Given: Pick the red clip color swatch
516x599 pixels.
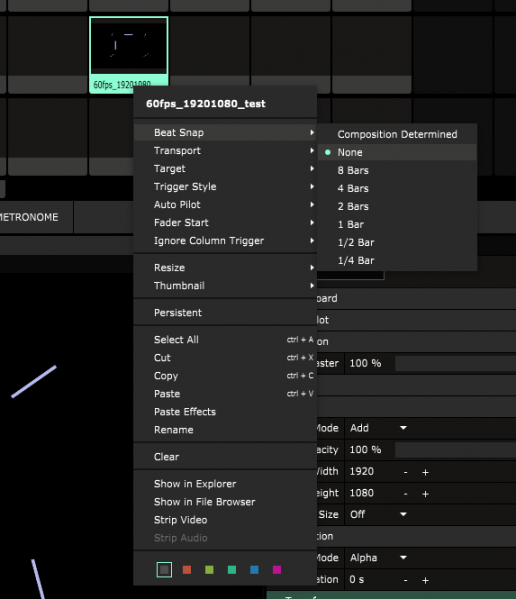Looking at the screenshot, I should tap(187, 570).
